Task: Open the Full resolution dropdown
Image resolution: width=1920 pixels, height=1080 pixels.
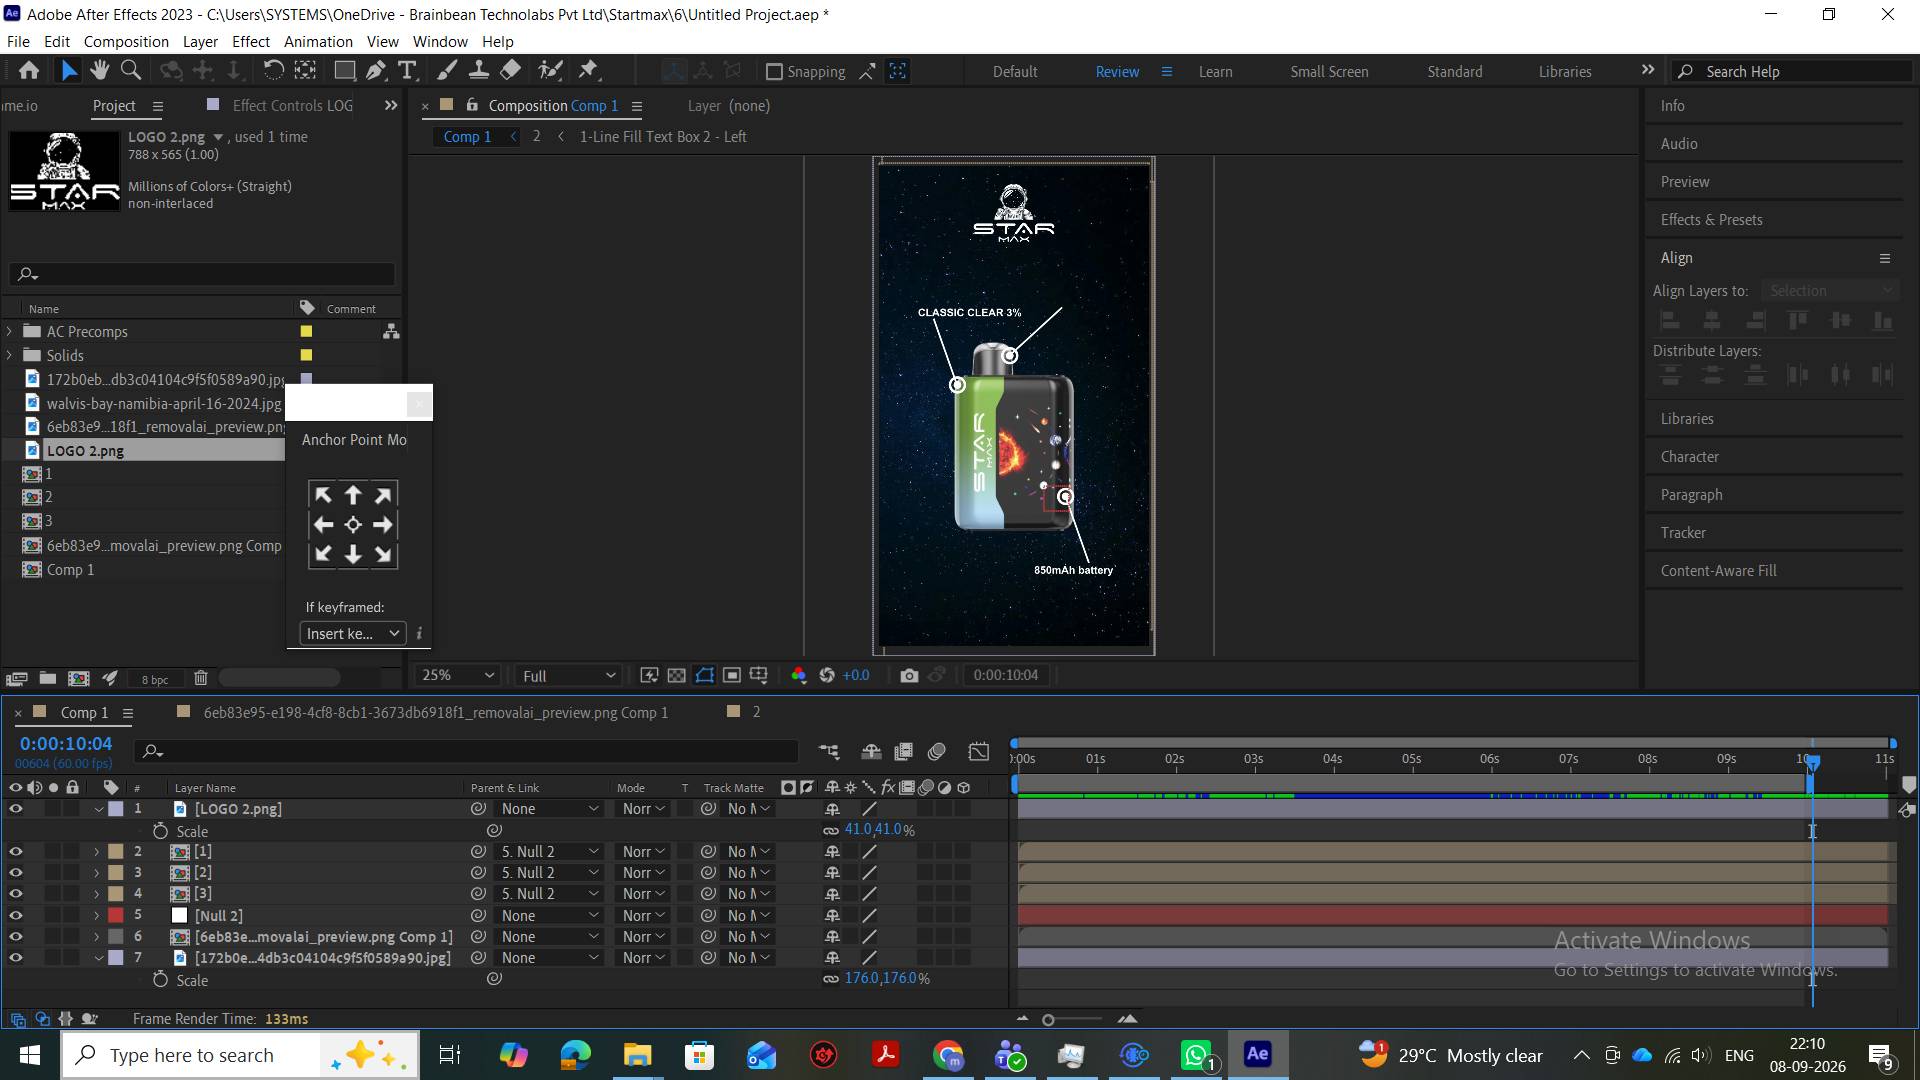Action: 568,676
